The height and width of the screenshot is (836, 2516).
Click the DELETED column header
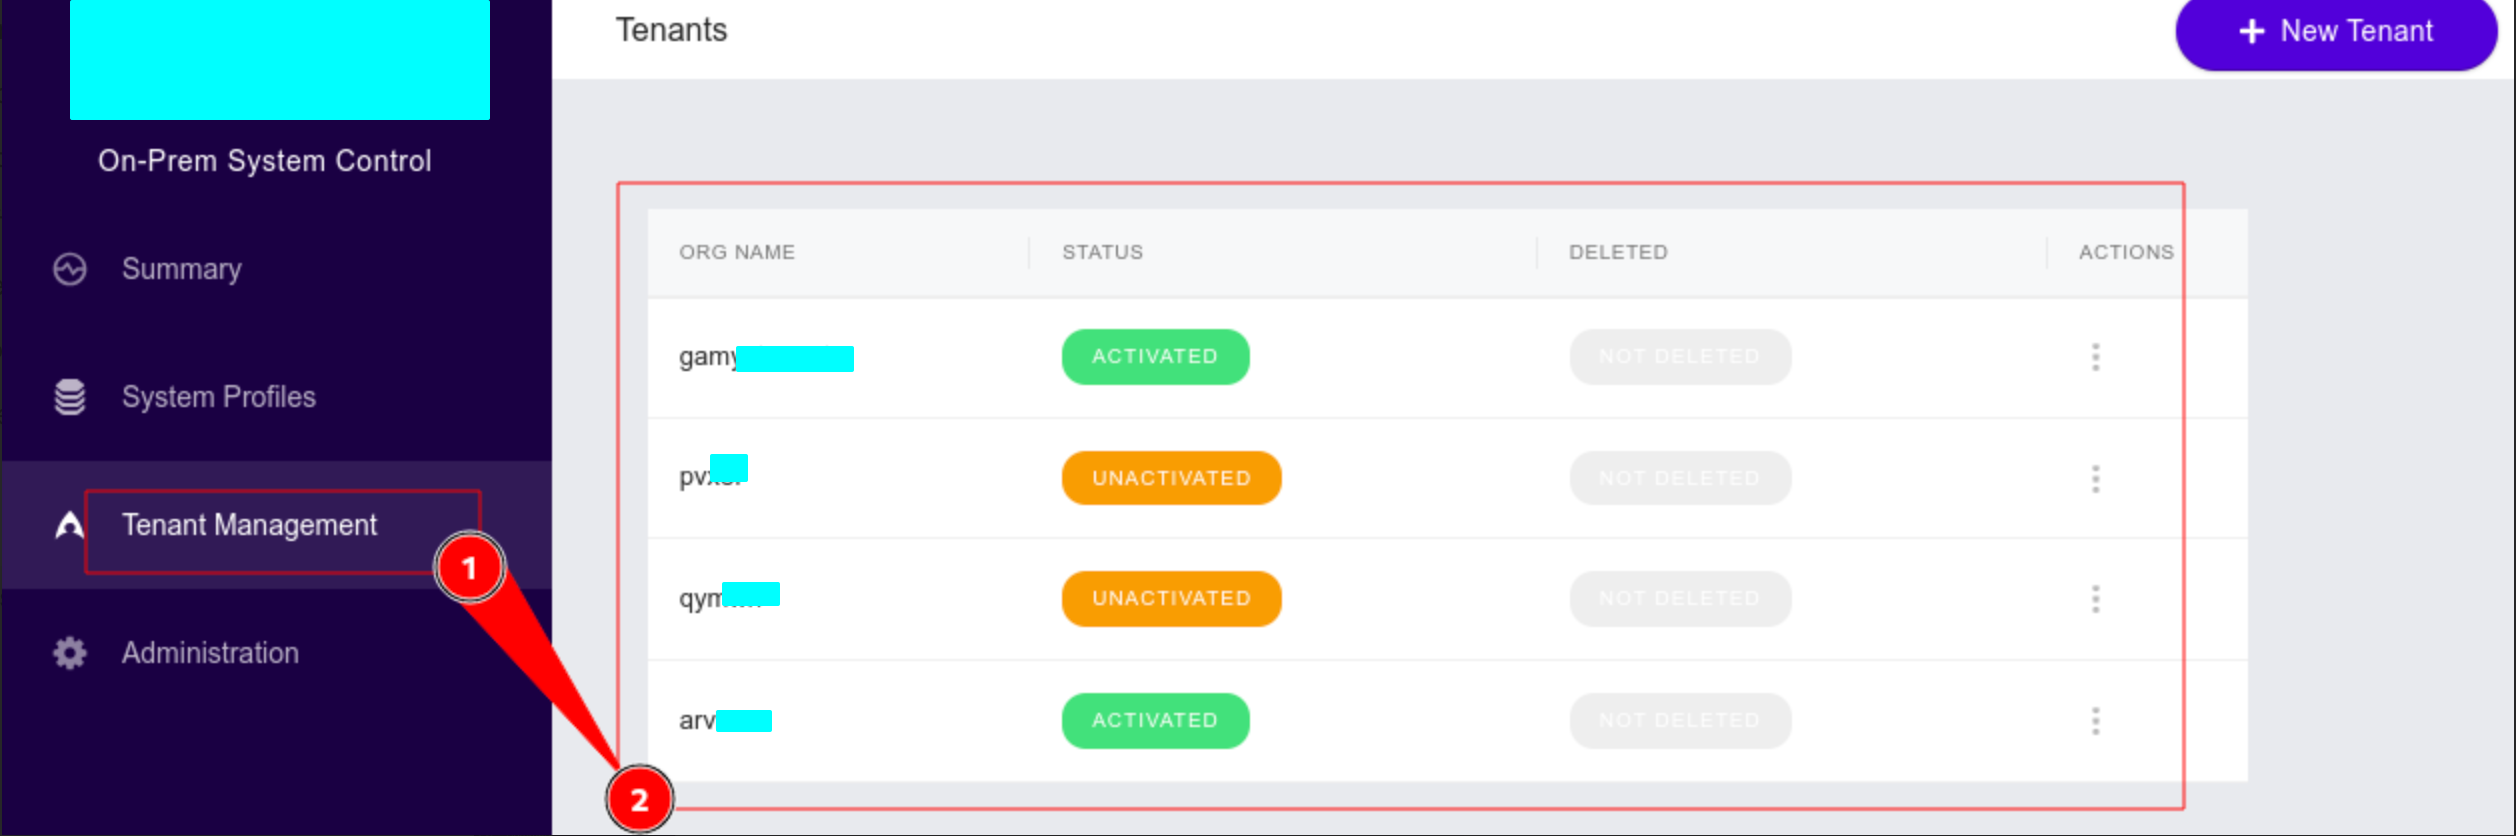coord(1618,252)
